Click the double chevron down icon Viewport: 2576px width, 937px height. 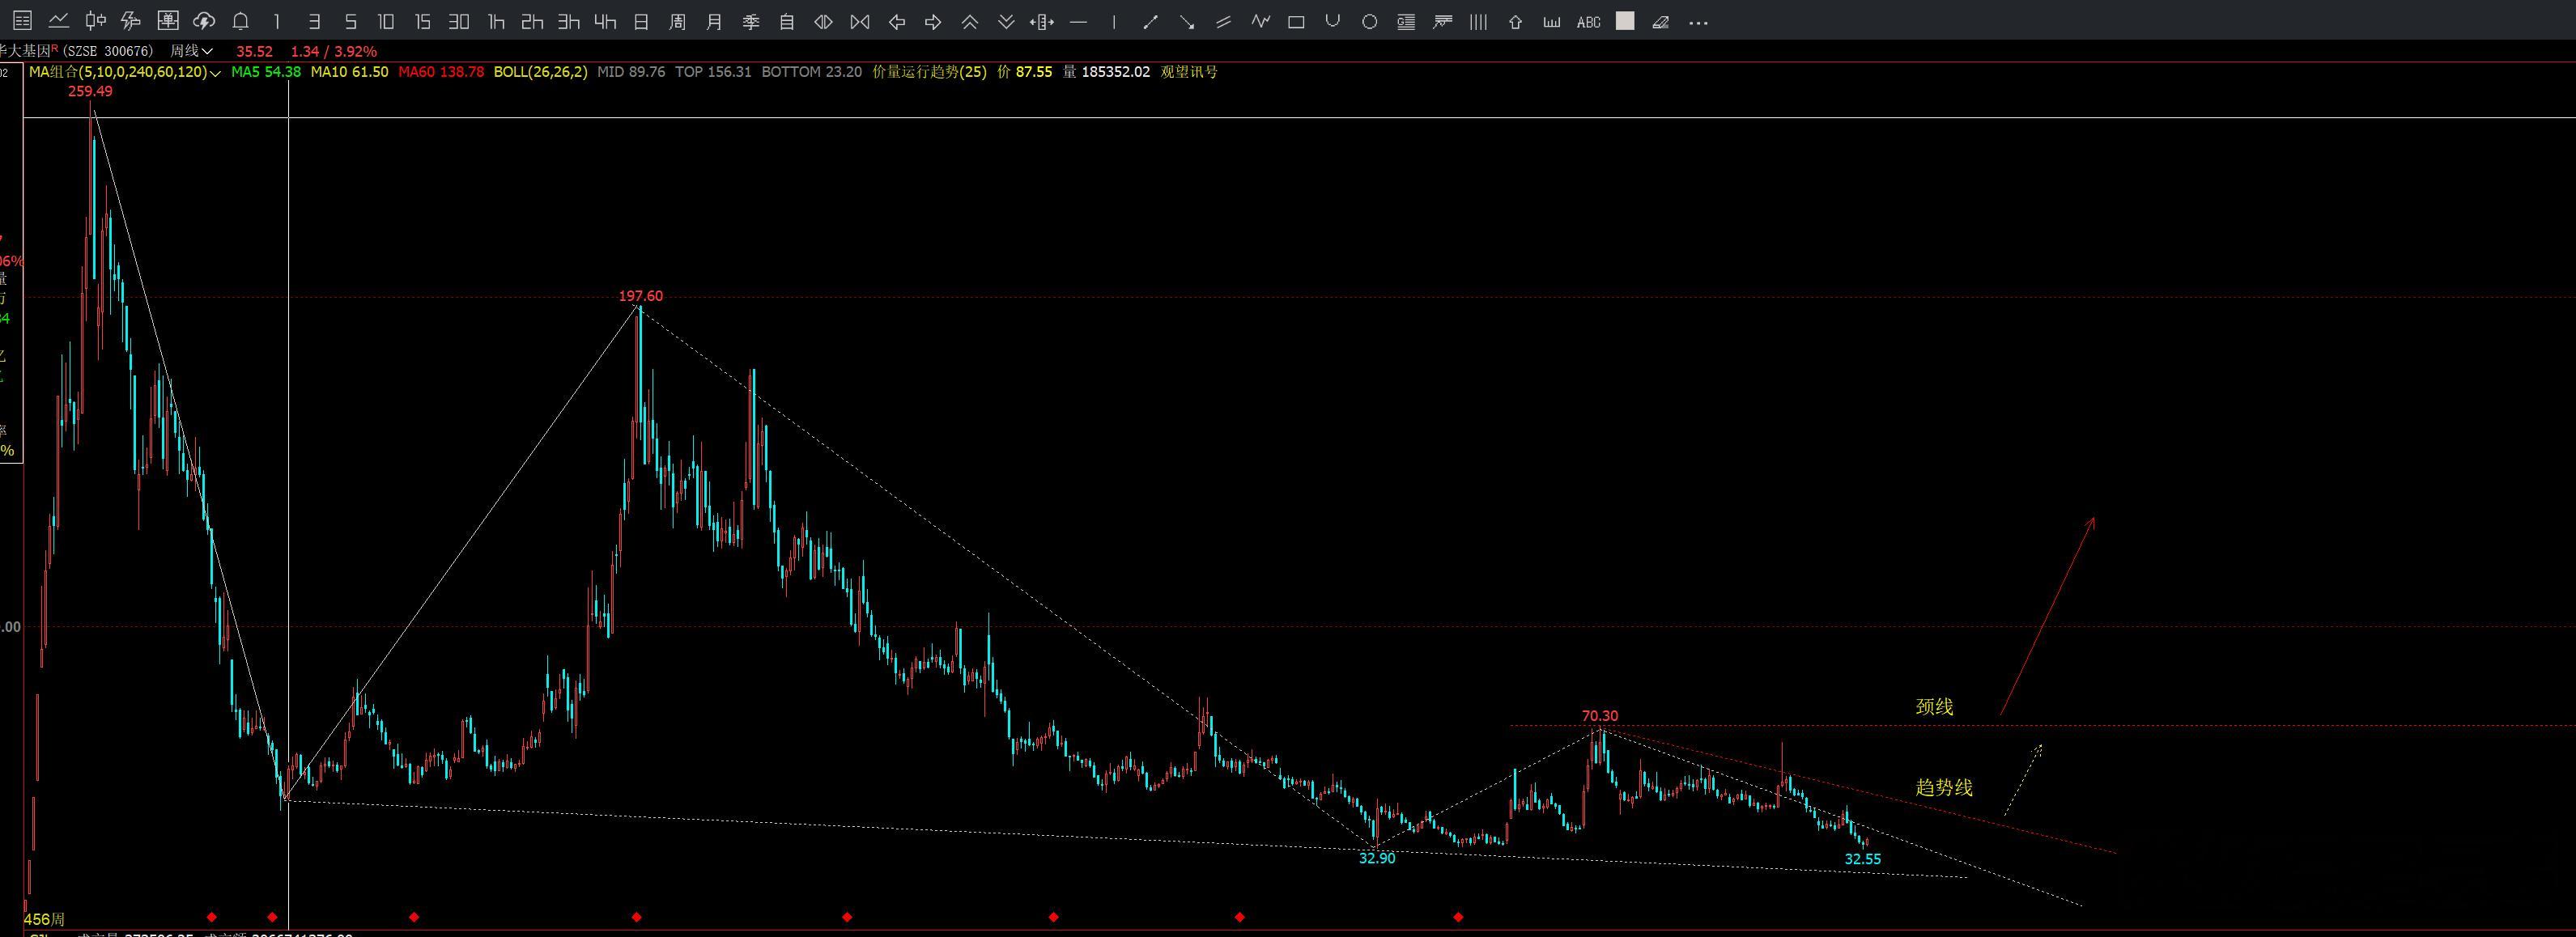click(x=1006, y=21)
